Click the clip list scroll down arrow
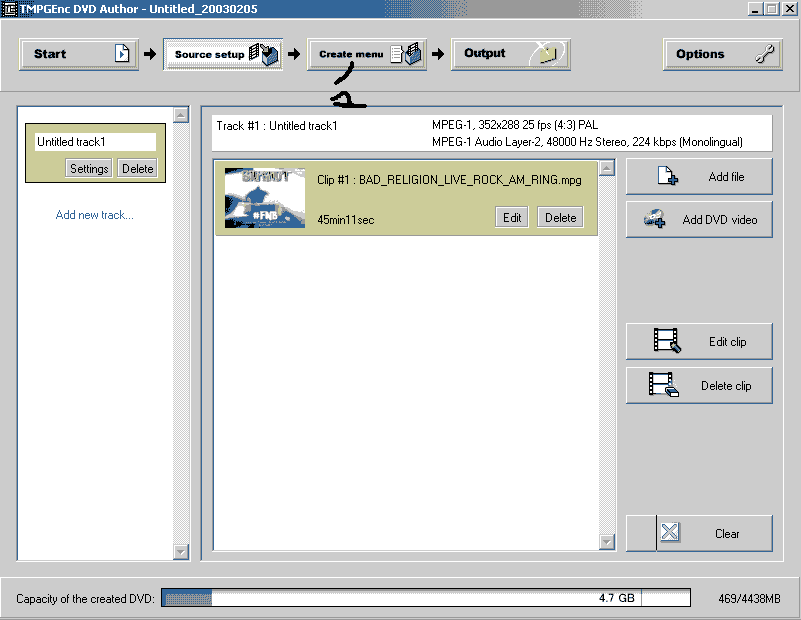The height and width of the screenshot is (620, 801). 606,541
